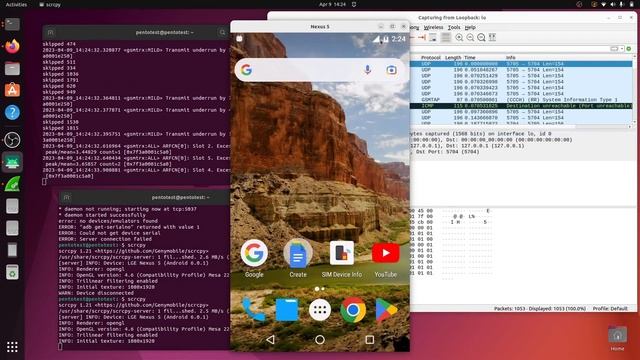Click the Profile: Default status bar entry
The image size is (640, 360).
(610, 309)
